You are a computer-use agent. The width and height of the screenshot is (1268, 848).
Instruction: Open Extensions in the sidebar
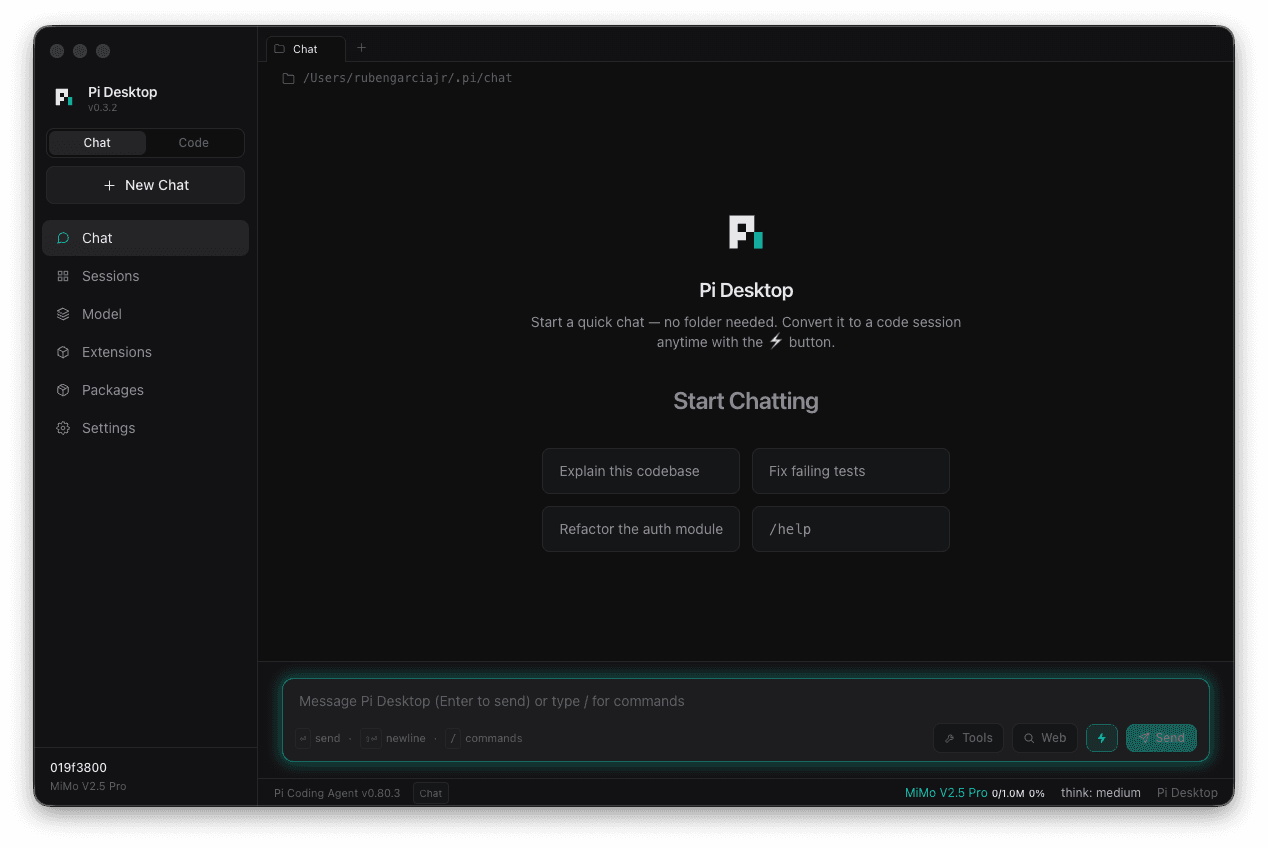[145, 352]
